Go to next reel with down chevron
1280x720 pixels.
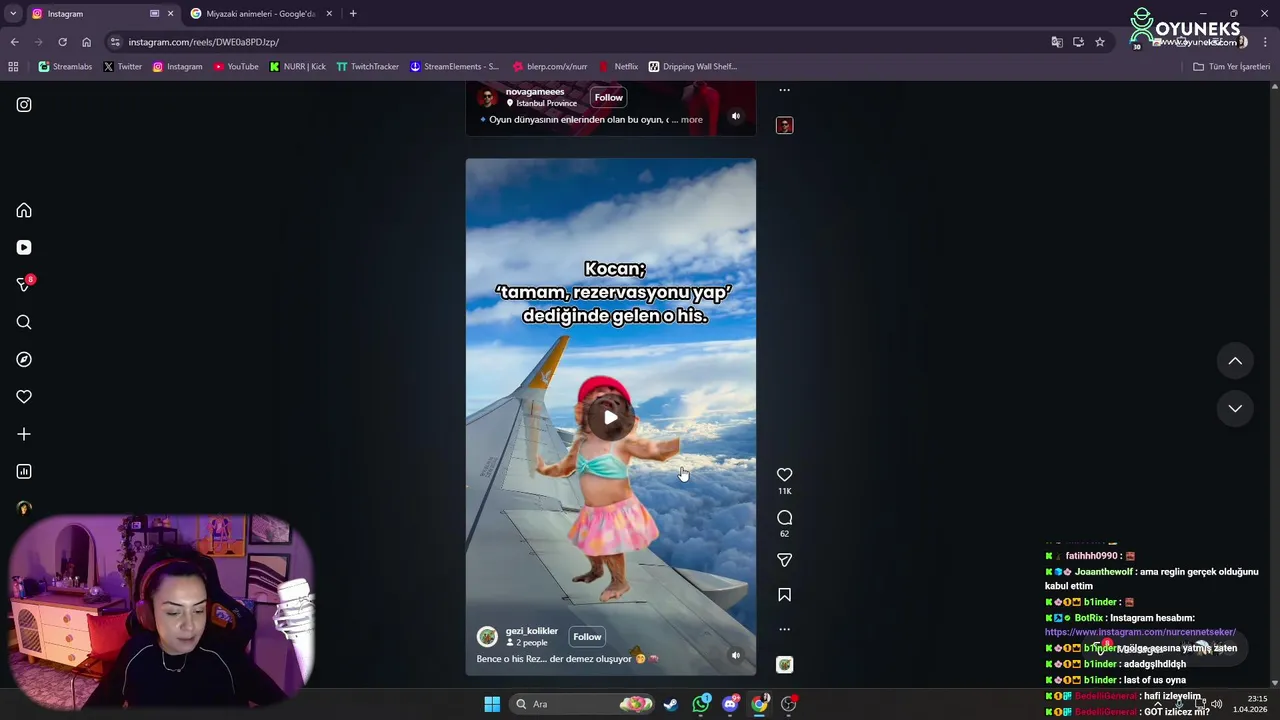[1235, 408]
